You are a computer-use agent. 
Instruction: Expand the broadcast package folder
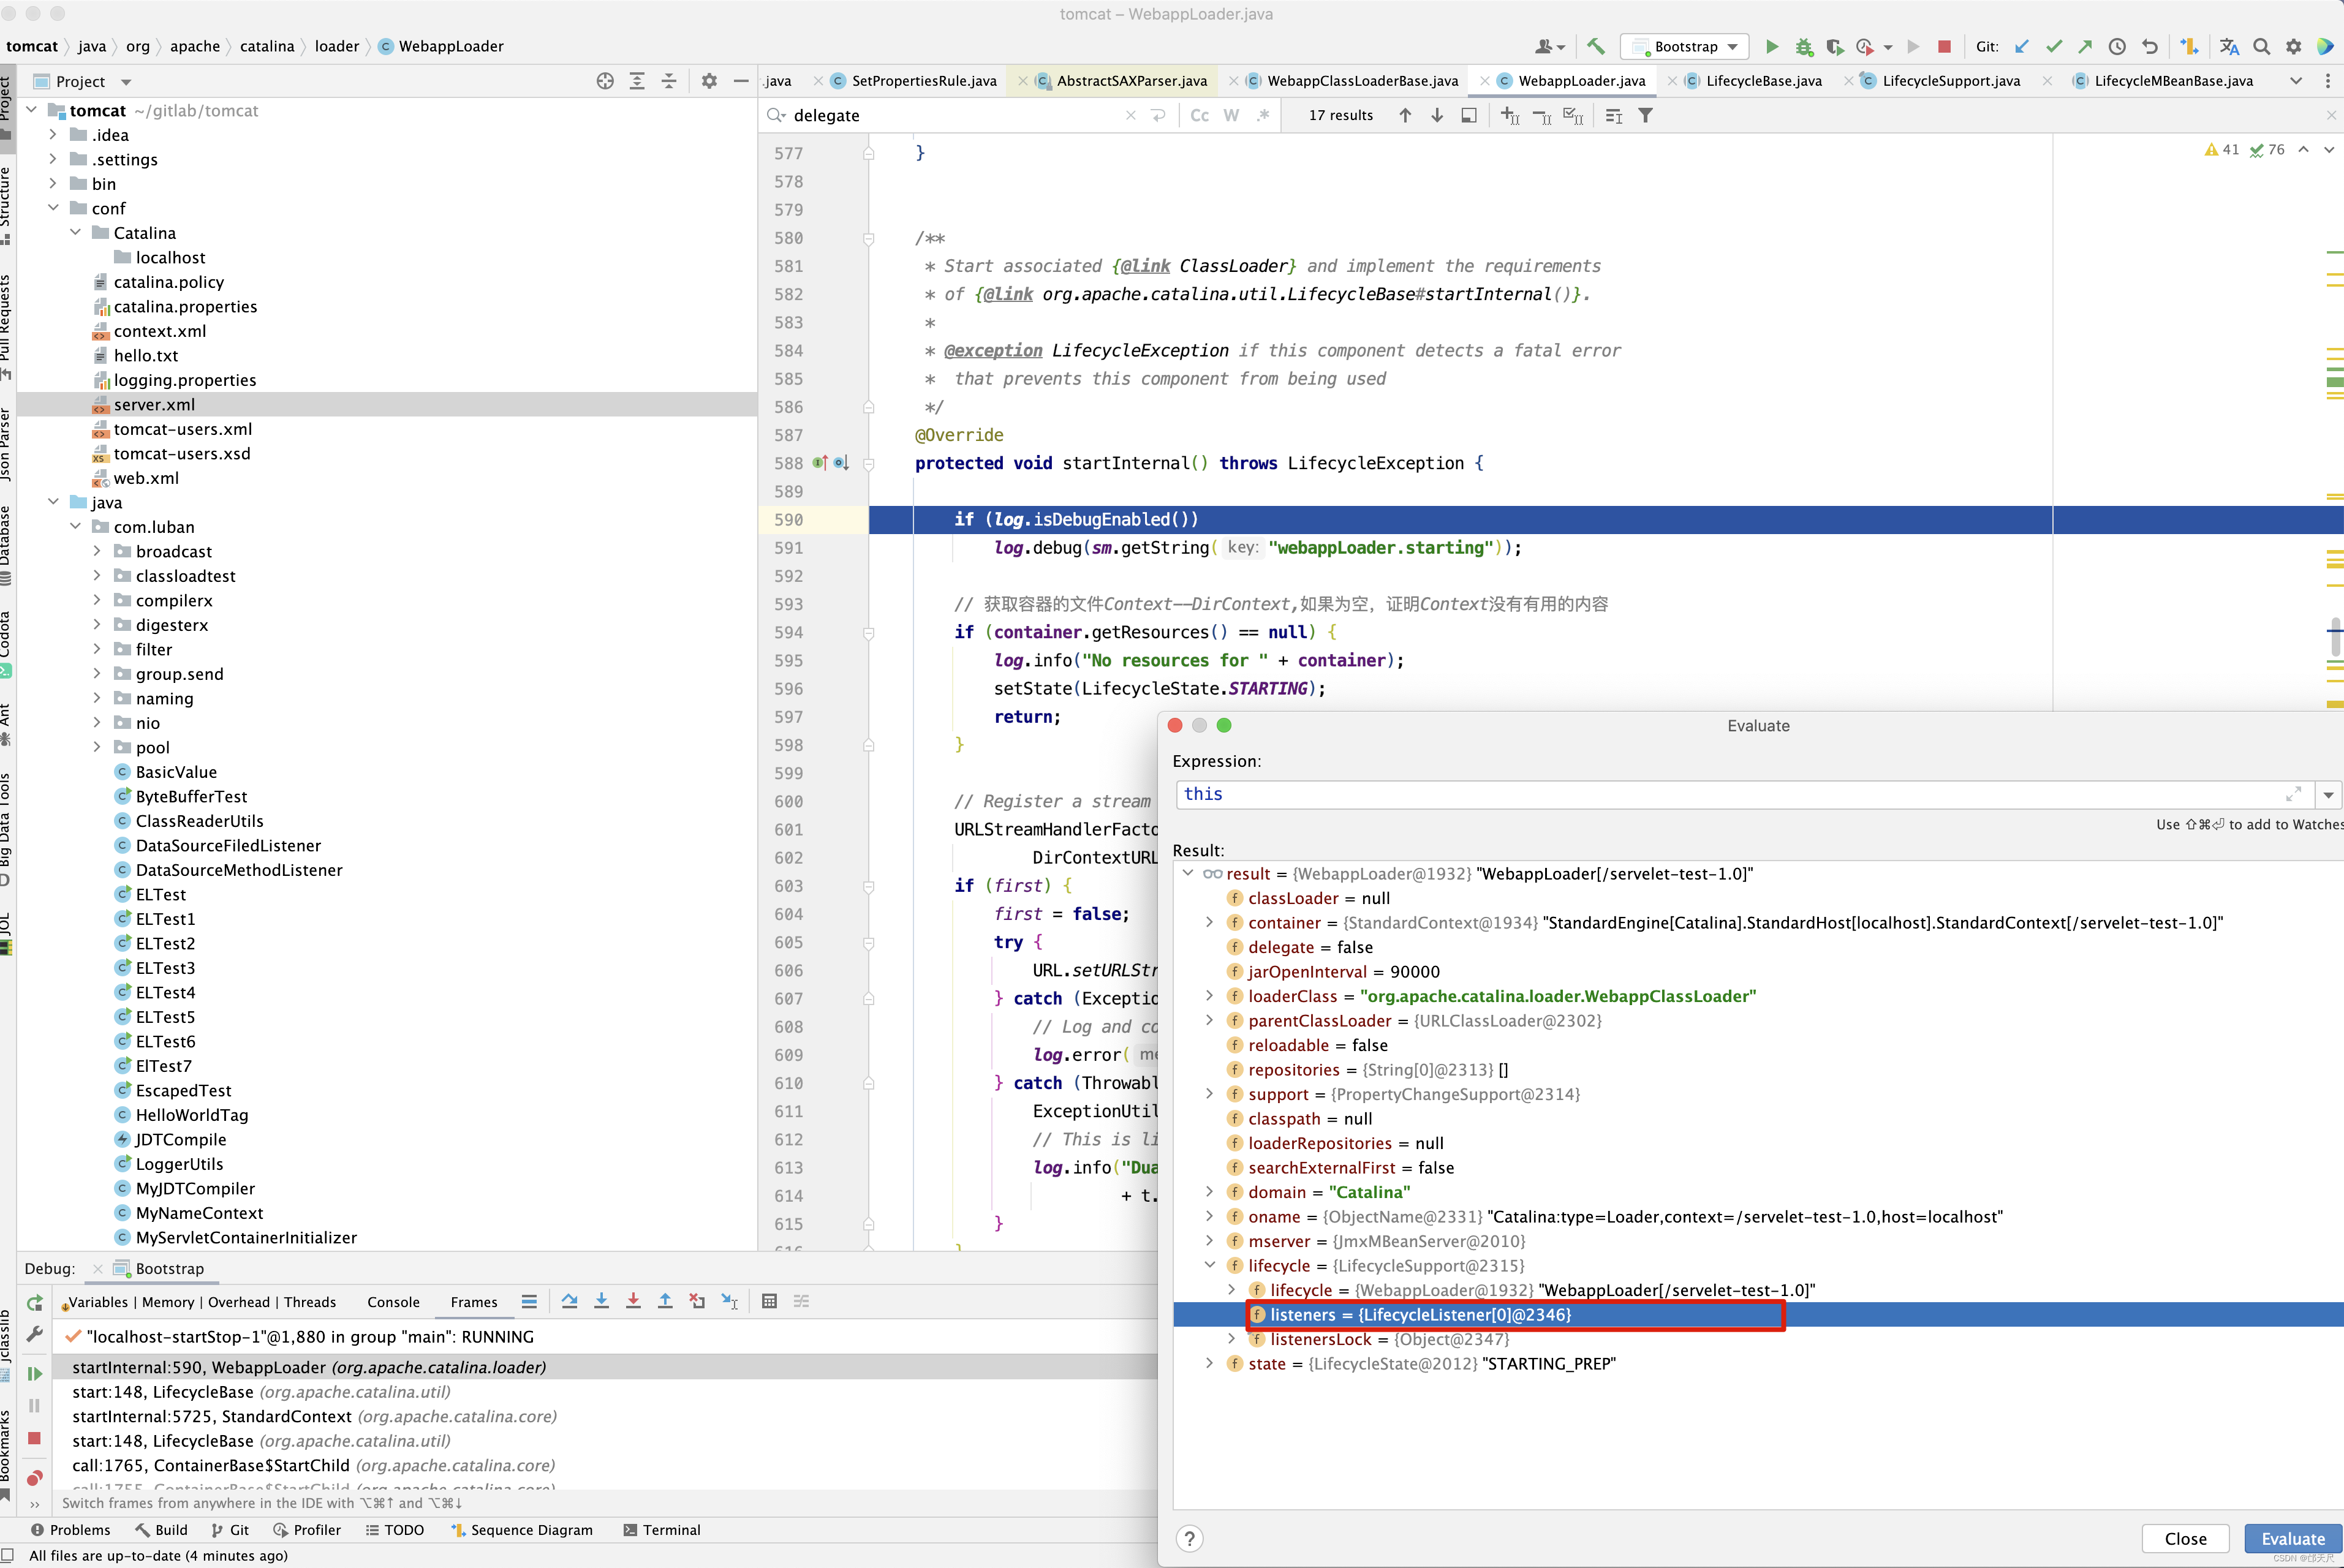tap(97, 551)
